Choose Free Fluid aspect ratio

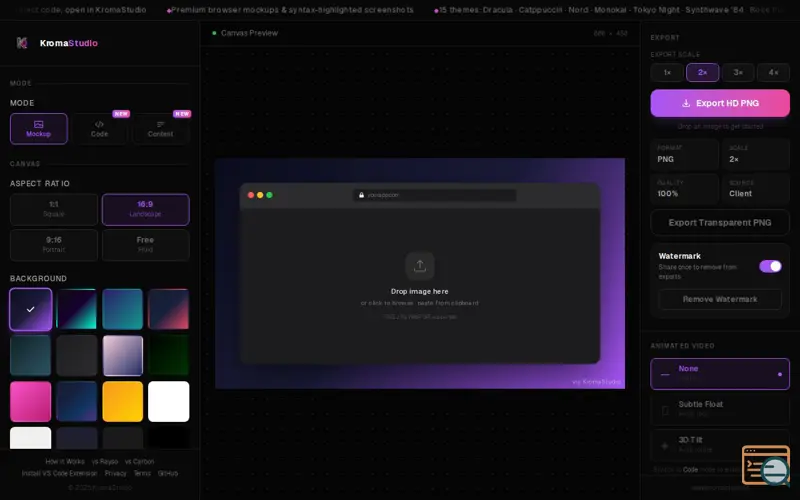(145, 245)
